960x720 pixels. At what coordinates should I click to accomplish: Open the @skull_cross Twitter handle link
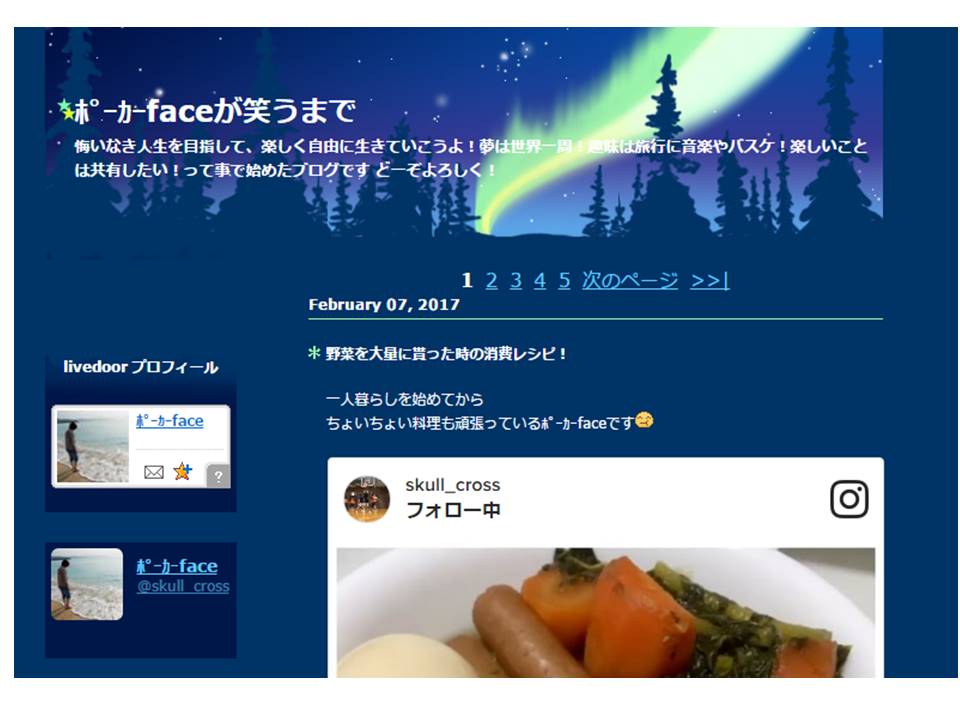tap(183, 586)
